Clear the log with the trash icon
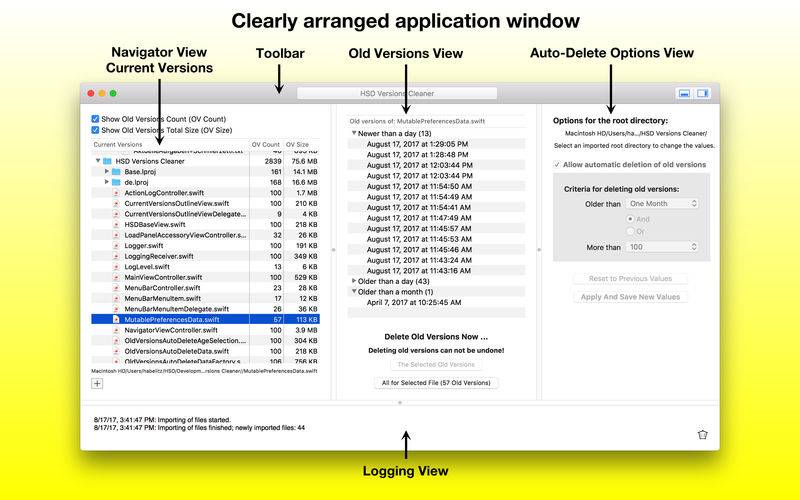This screenshot has width=800, height=500. pos(703,435)
